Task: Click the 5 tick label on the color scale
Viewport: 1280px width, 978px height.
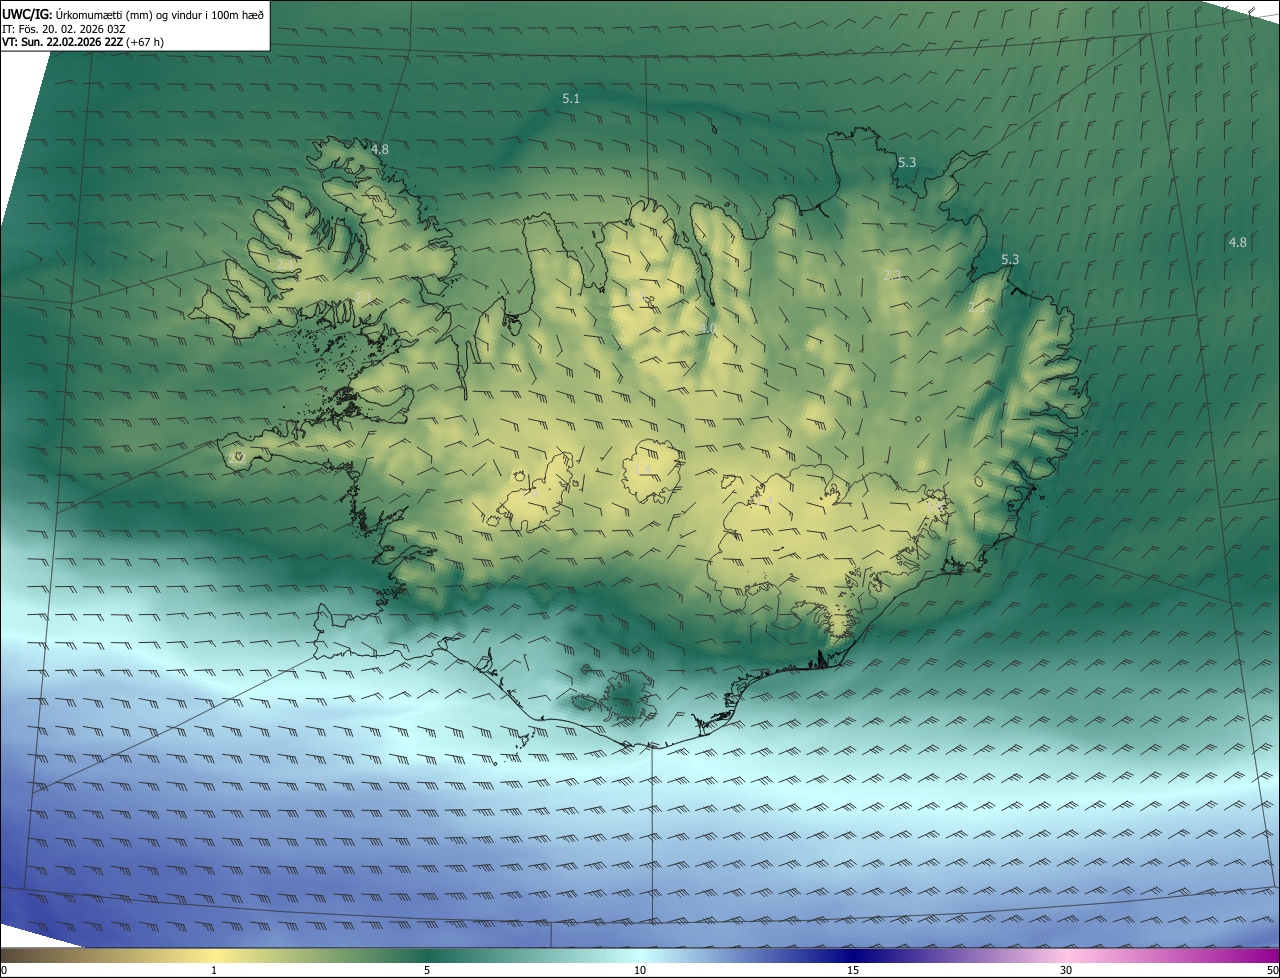Action: coord(427,970)
